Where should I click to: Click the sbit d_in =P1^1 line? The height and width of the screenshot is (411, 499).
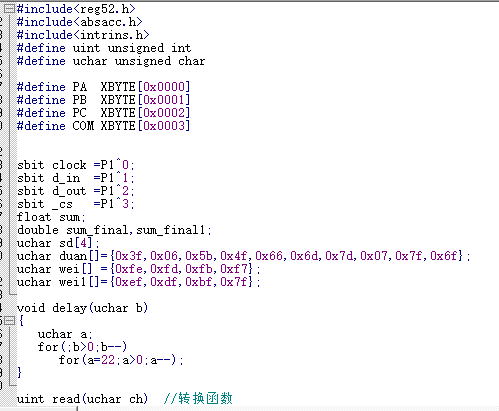(x=76, y=178)
